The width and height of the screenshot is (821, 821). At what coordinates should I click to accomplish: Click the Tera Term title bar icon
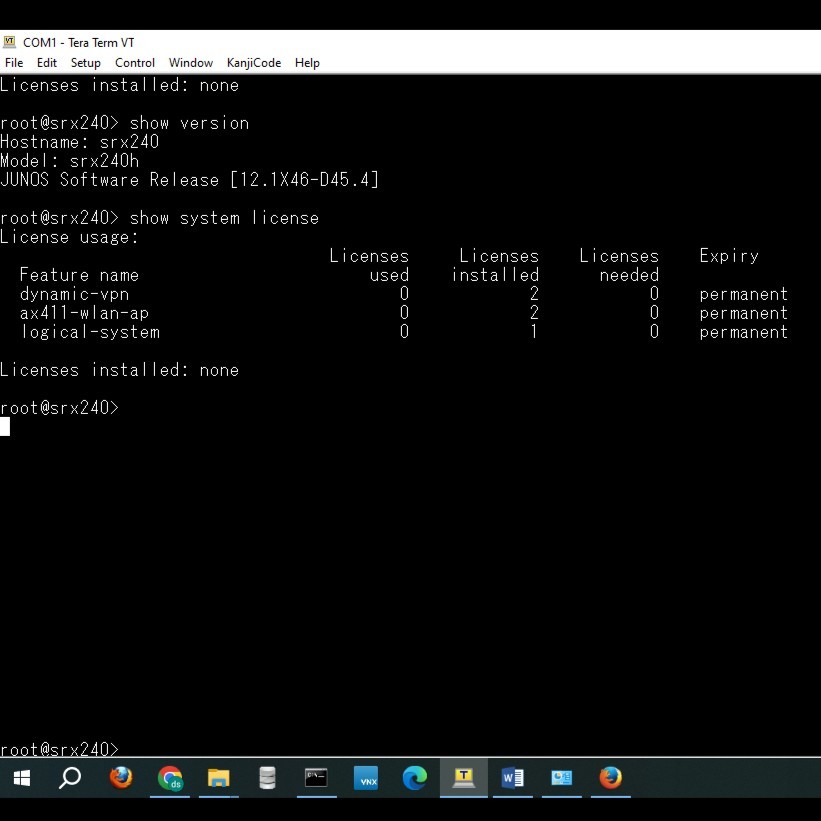pos(9,42)
